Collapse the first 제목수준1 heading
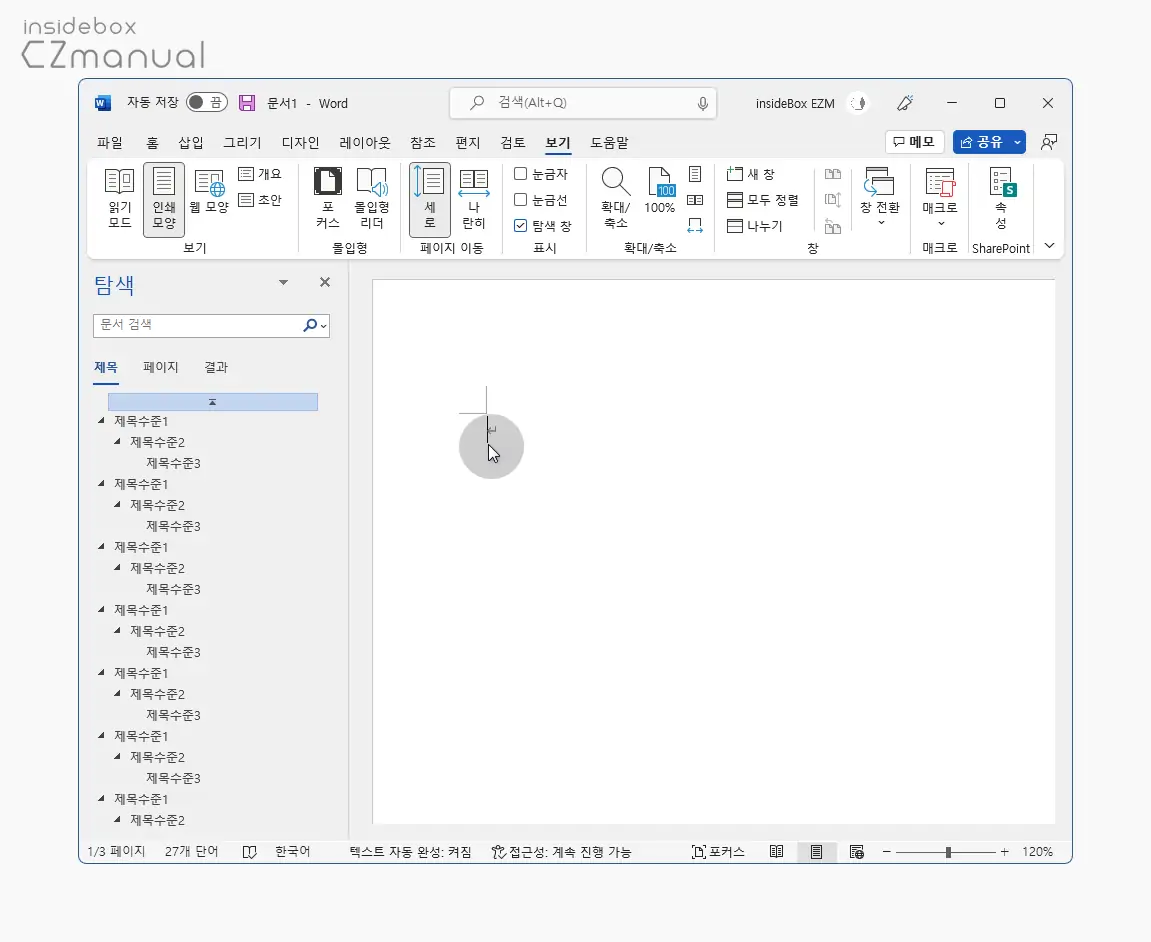This screenshot has height=942, width=1151. pyautogui.click(x=101, y=421)
